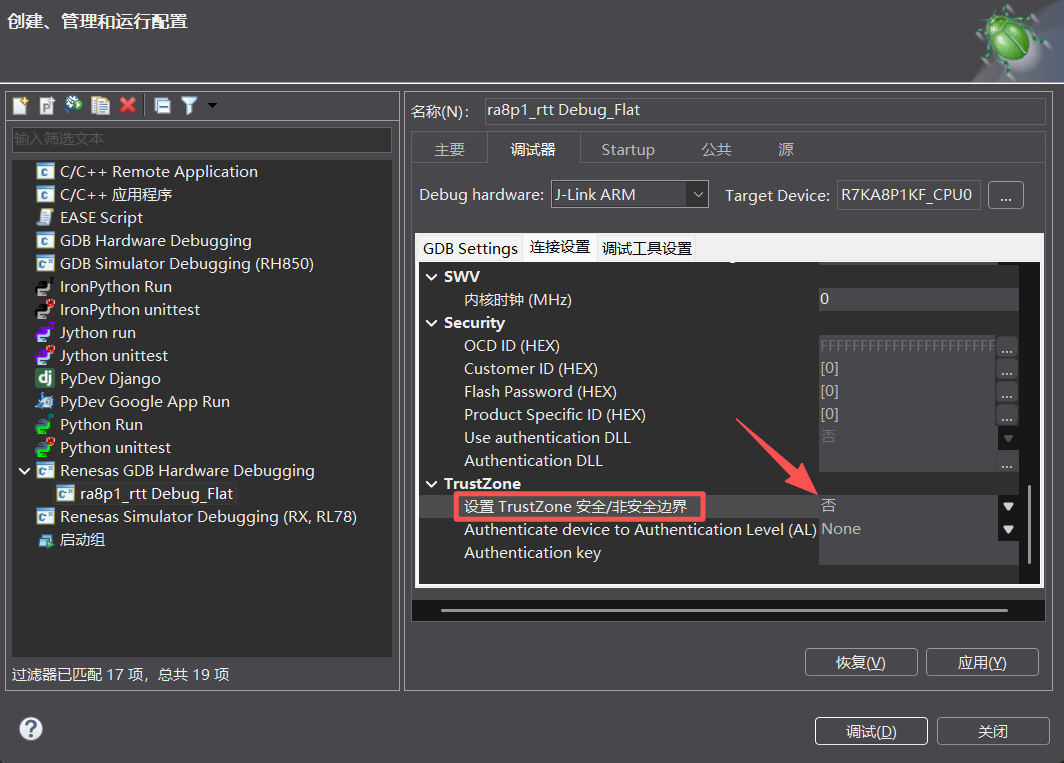Click the Target Device browse button

pos(1006,196)
